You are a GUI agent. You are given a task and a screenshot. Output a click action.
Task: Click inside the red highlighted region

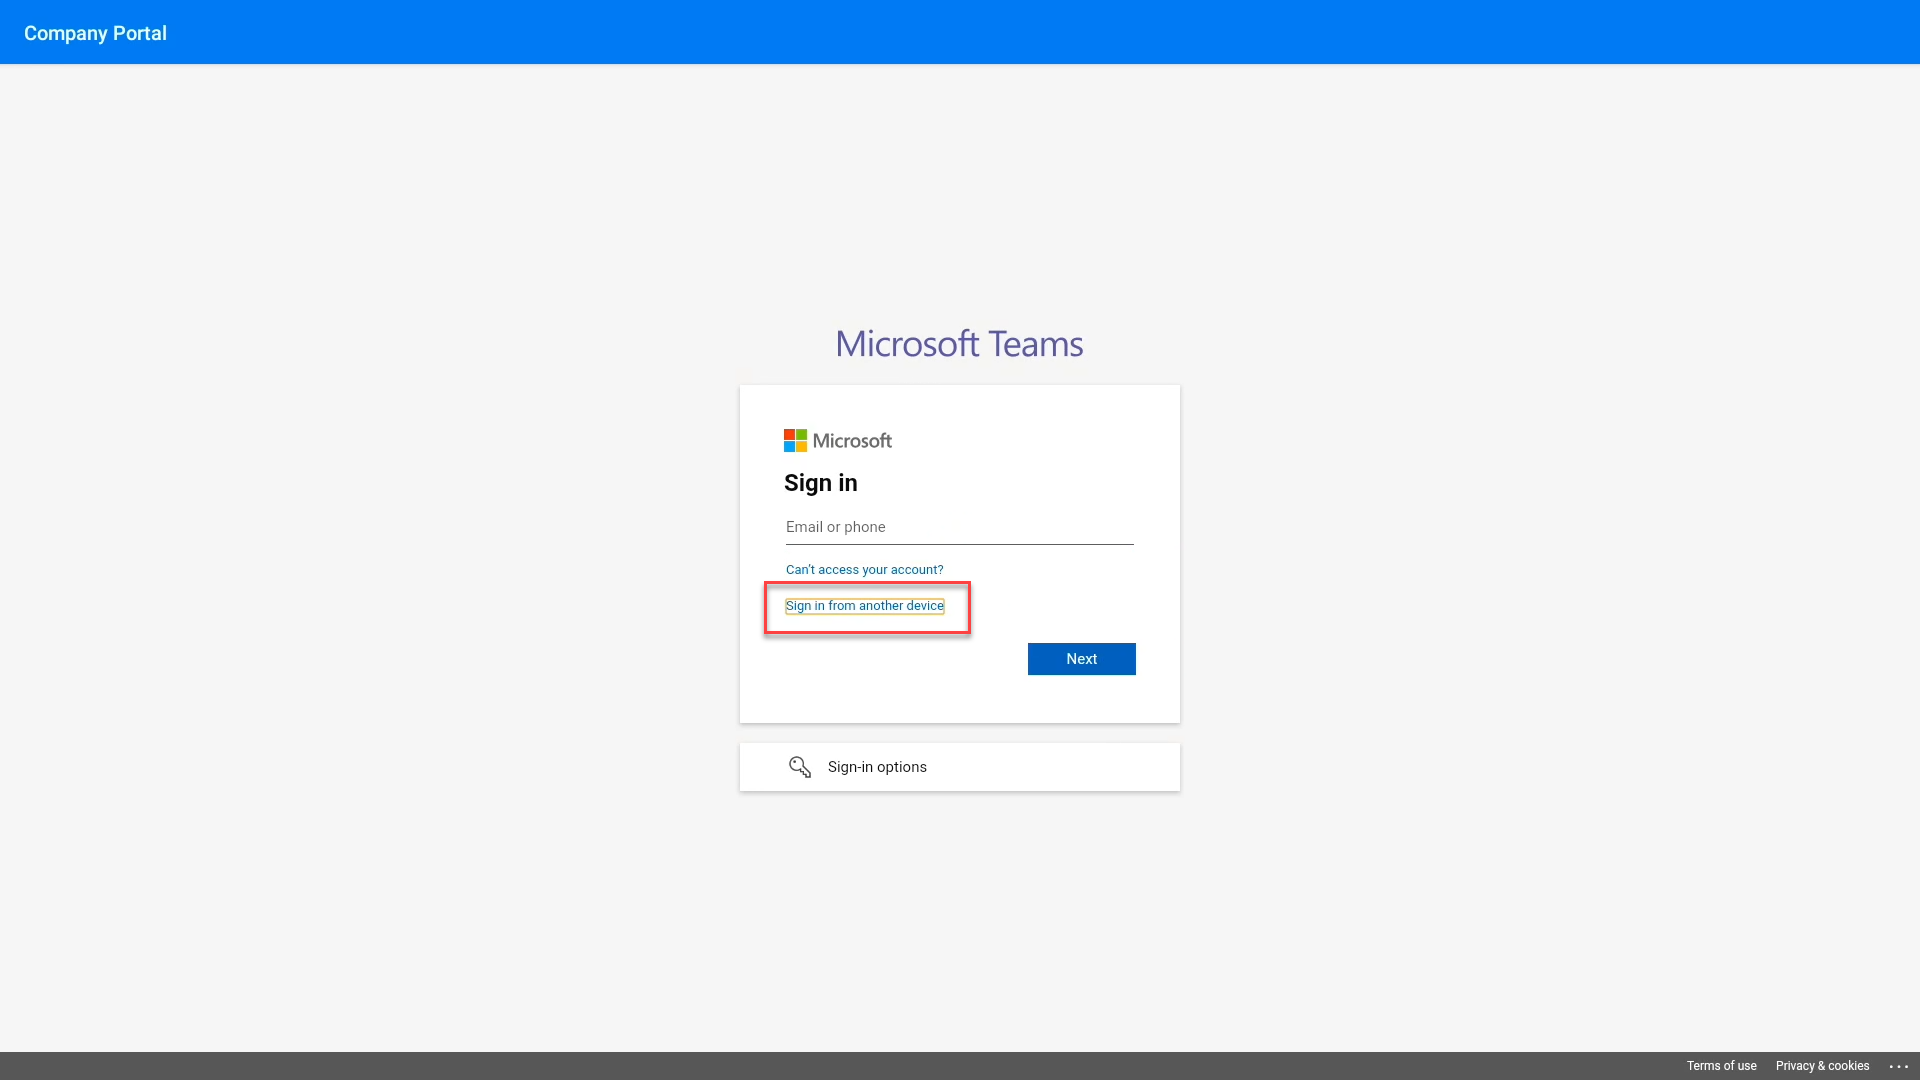[x=866, y=607]
